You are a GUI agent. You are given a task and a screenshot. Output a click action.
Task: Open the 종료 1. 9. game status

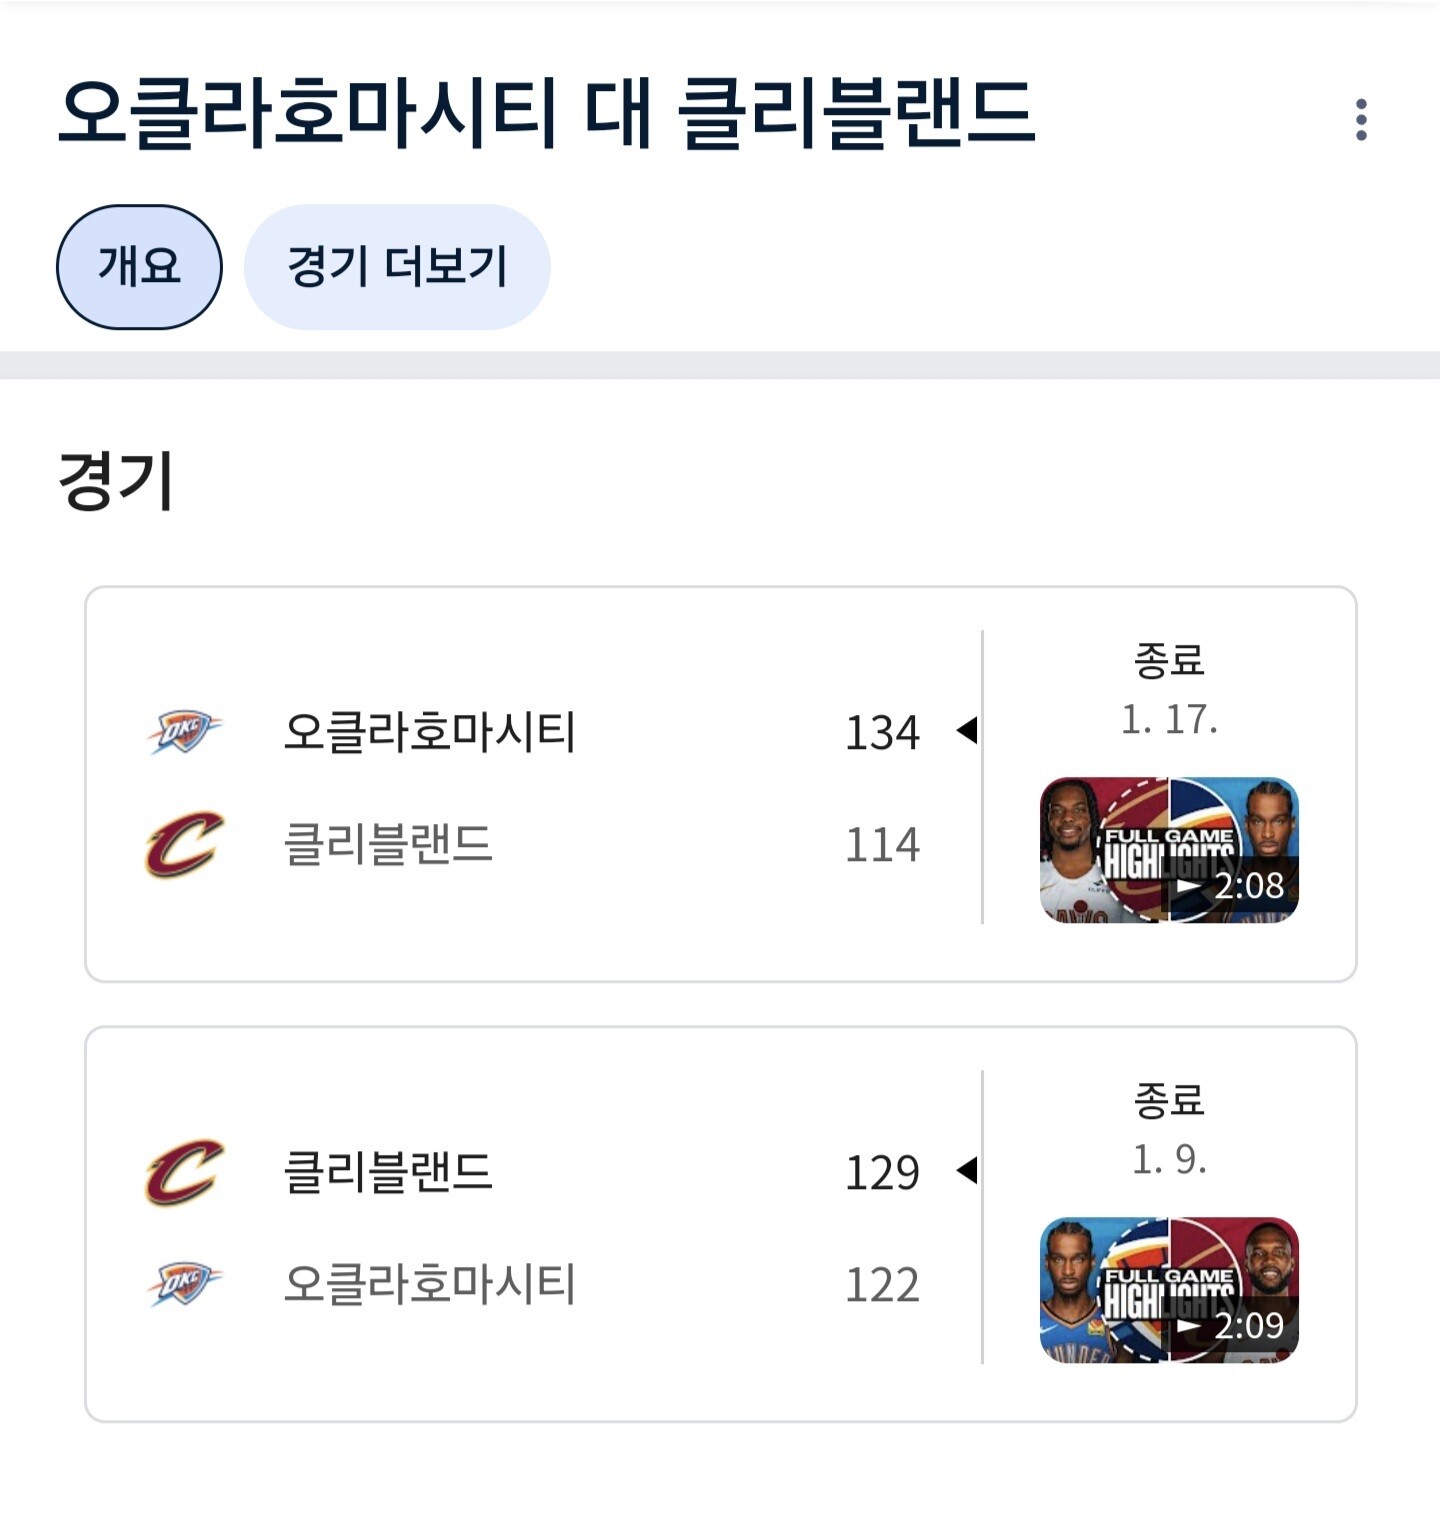(1169, 1130)
